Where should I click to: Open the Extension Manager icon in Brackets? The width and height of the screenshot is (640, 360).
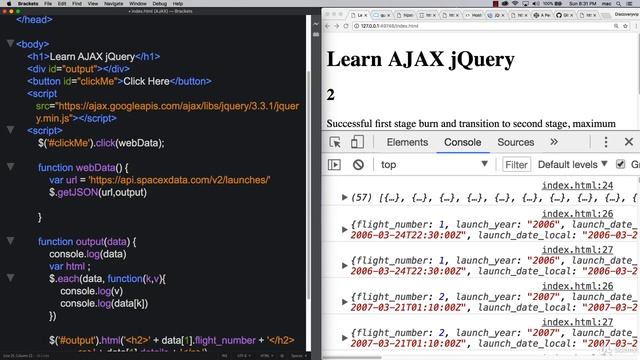tap(316, 35)
